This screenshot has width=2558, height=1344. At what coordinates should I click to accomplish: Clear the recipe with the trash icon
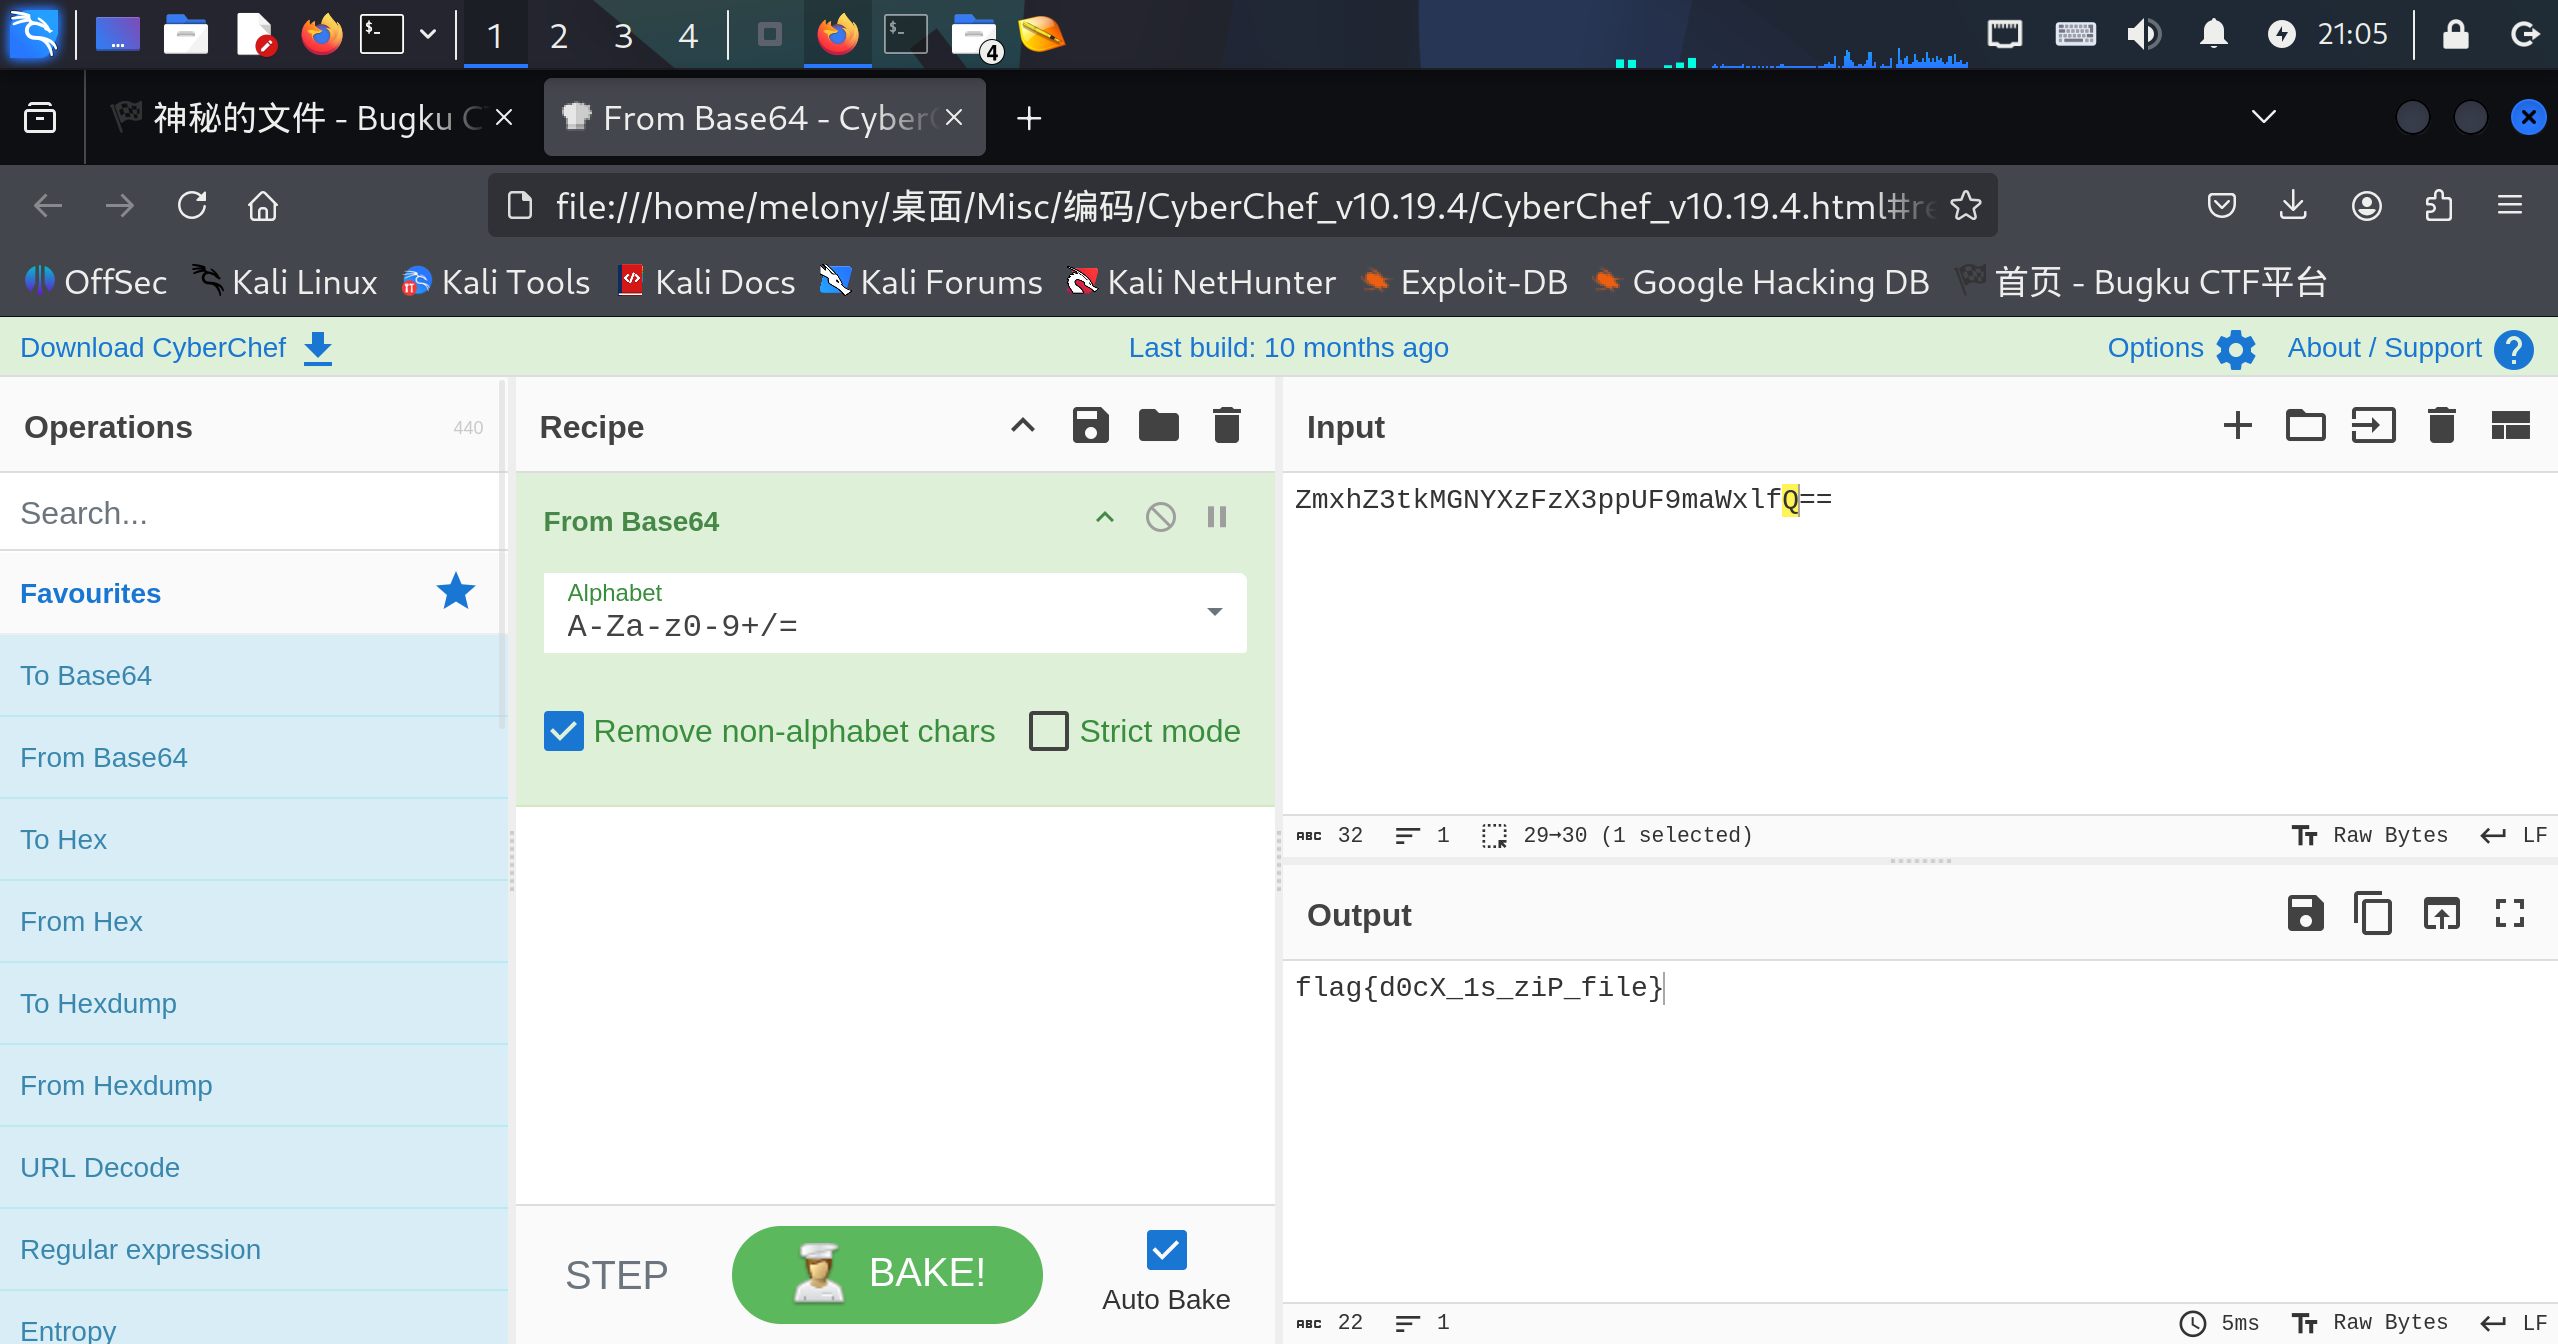coord(1226,426)
